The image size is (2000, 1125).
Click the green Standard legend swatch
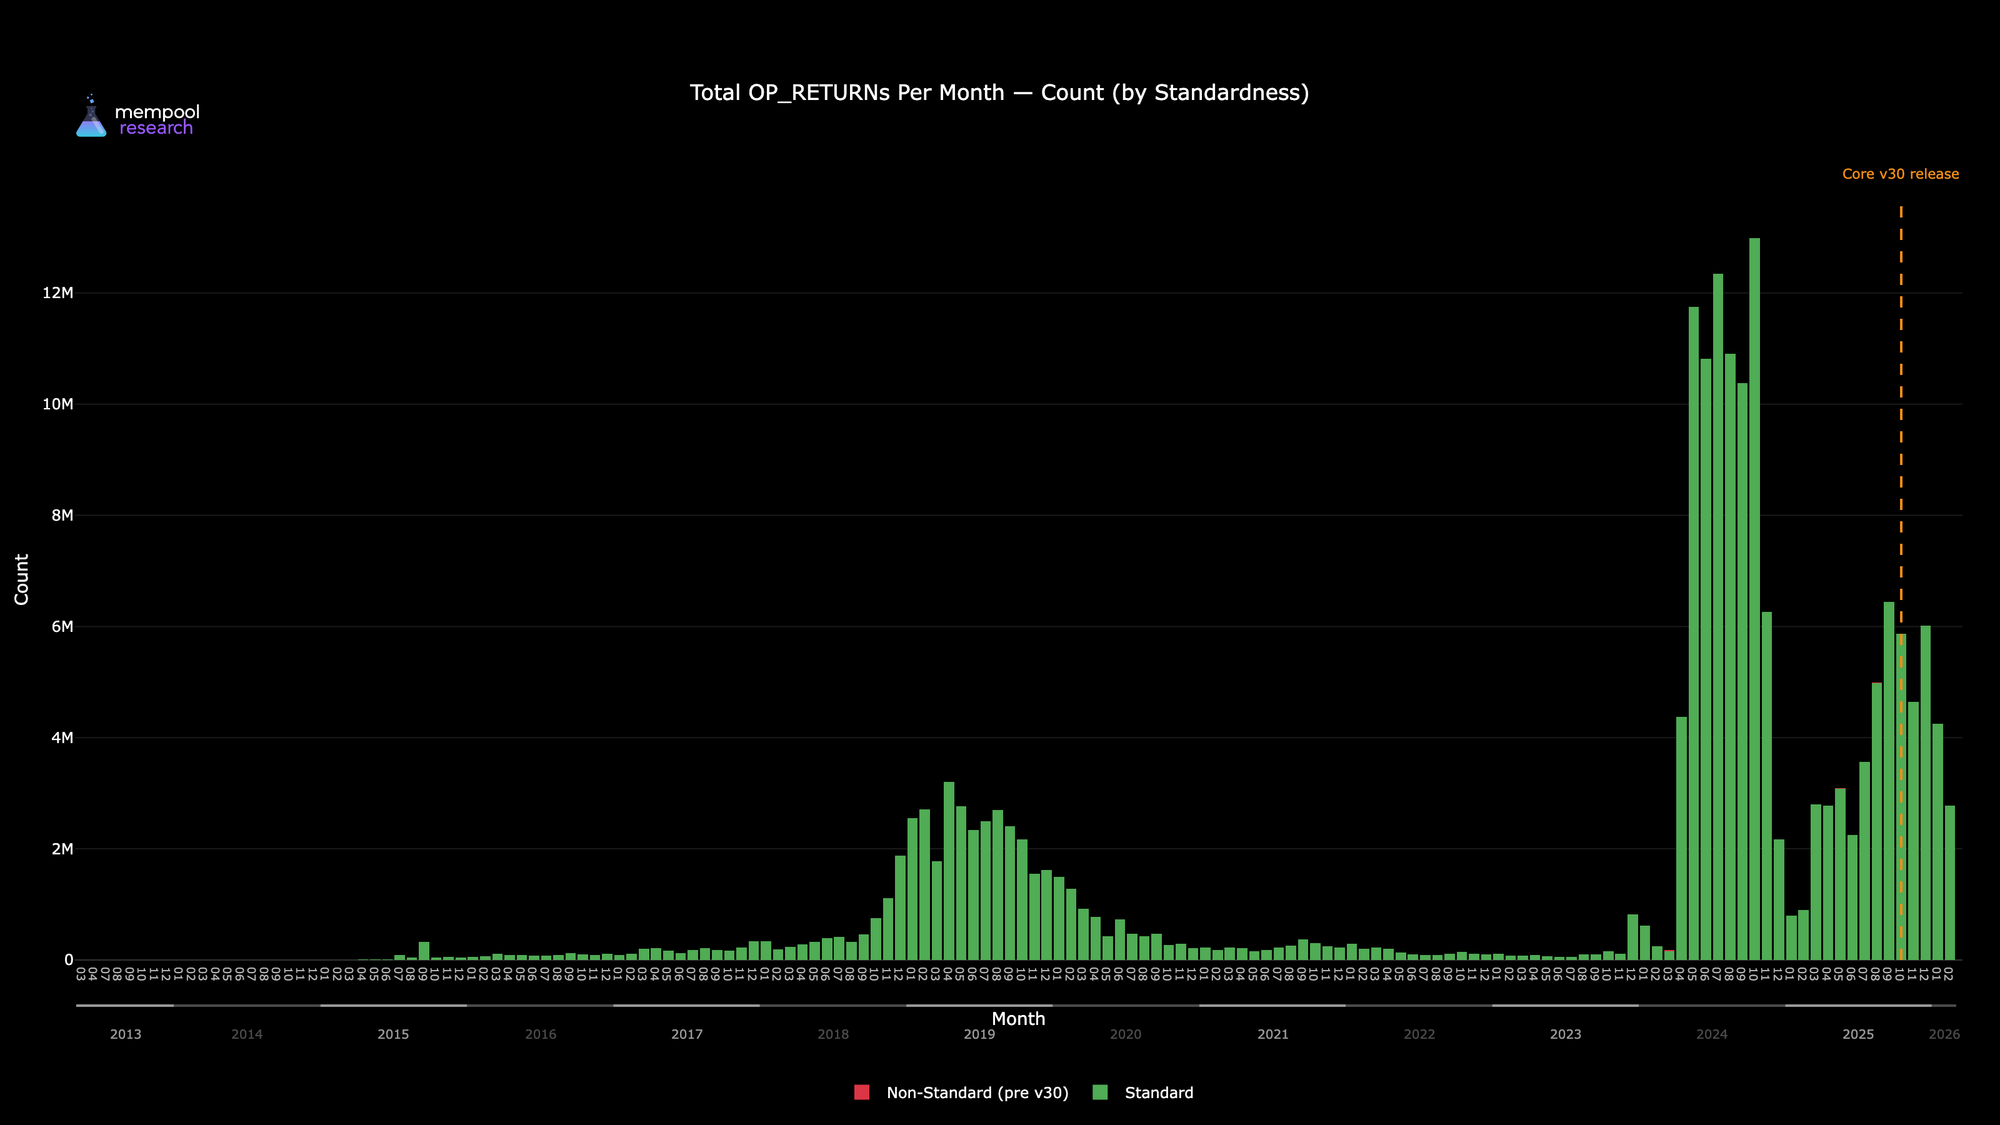pos(1100,1092)
